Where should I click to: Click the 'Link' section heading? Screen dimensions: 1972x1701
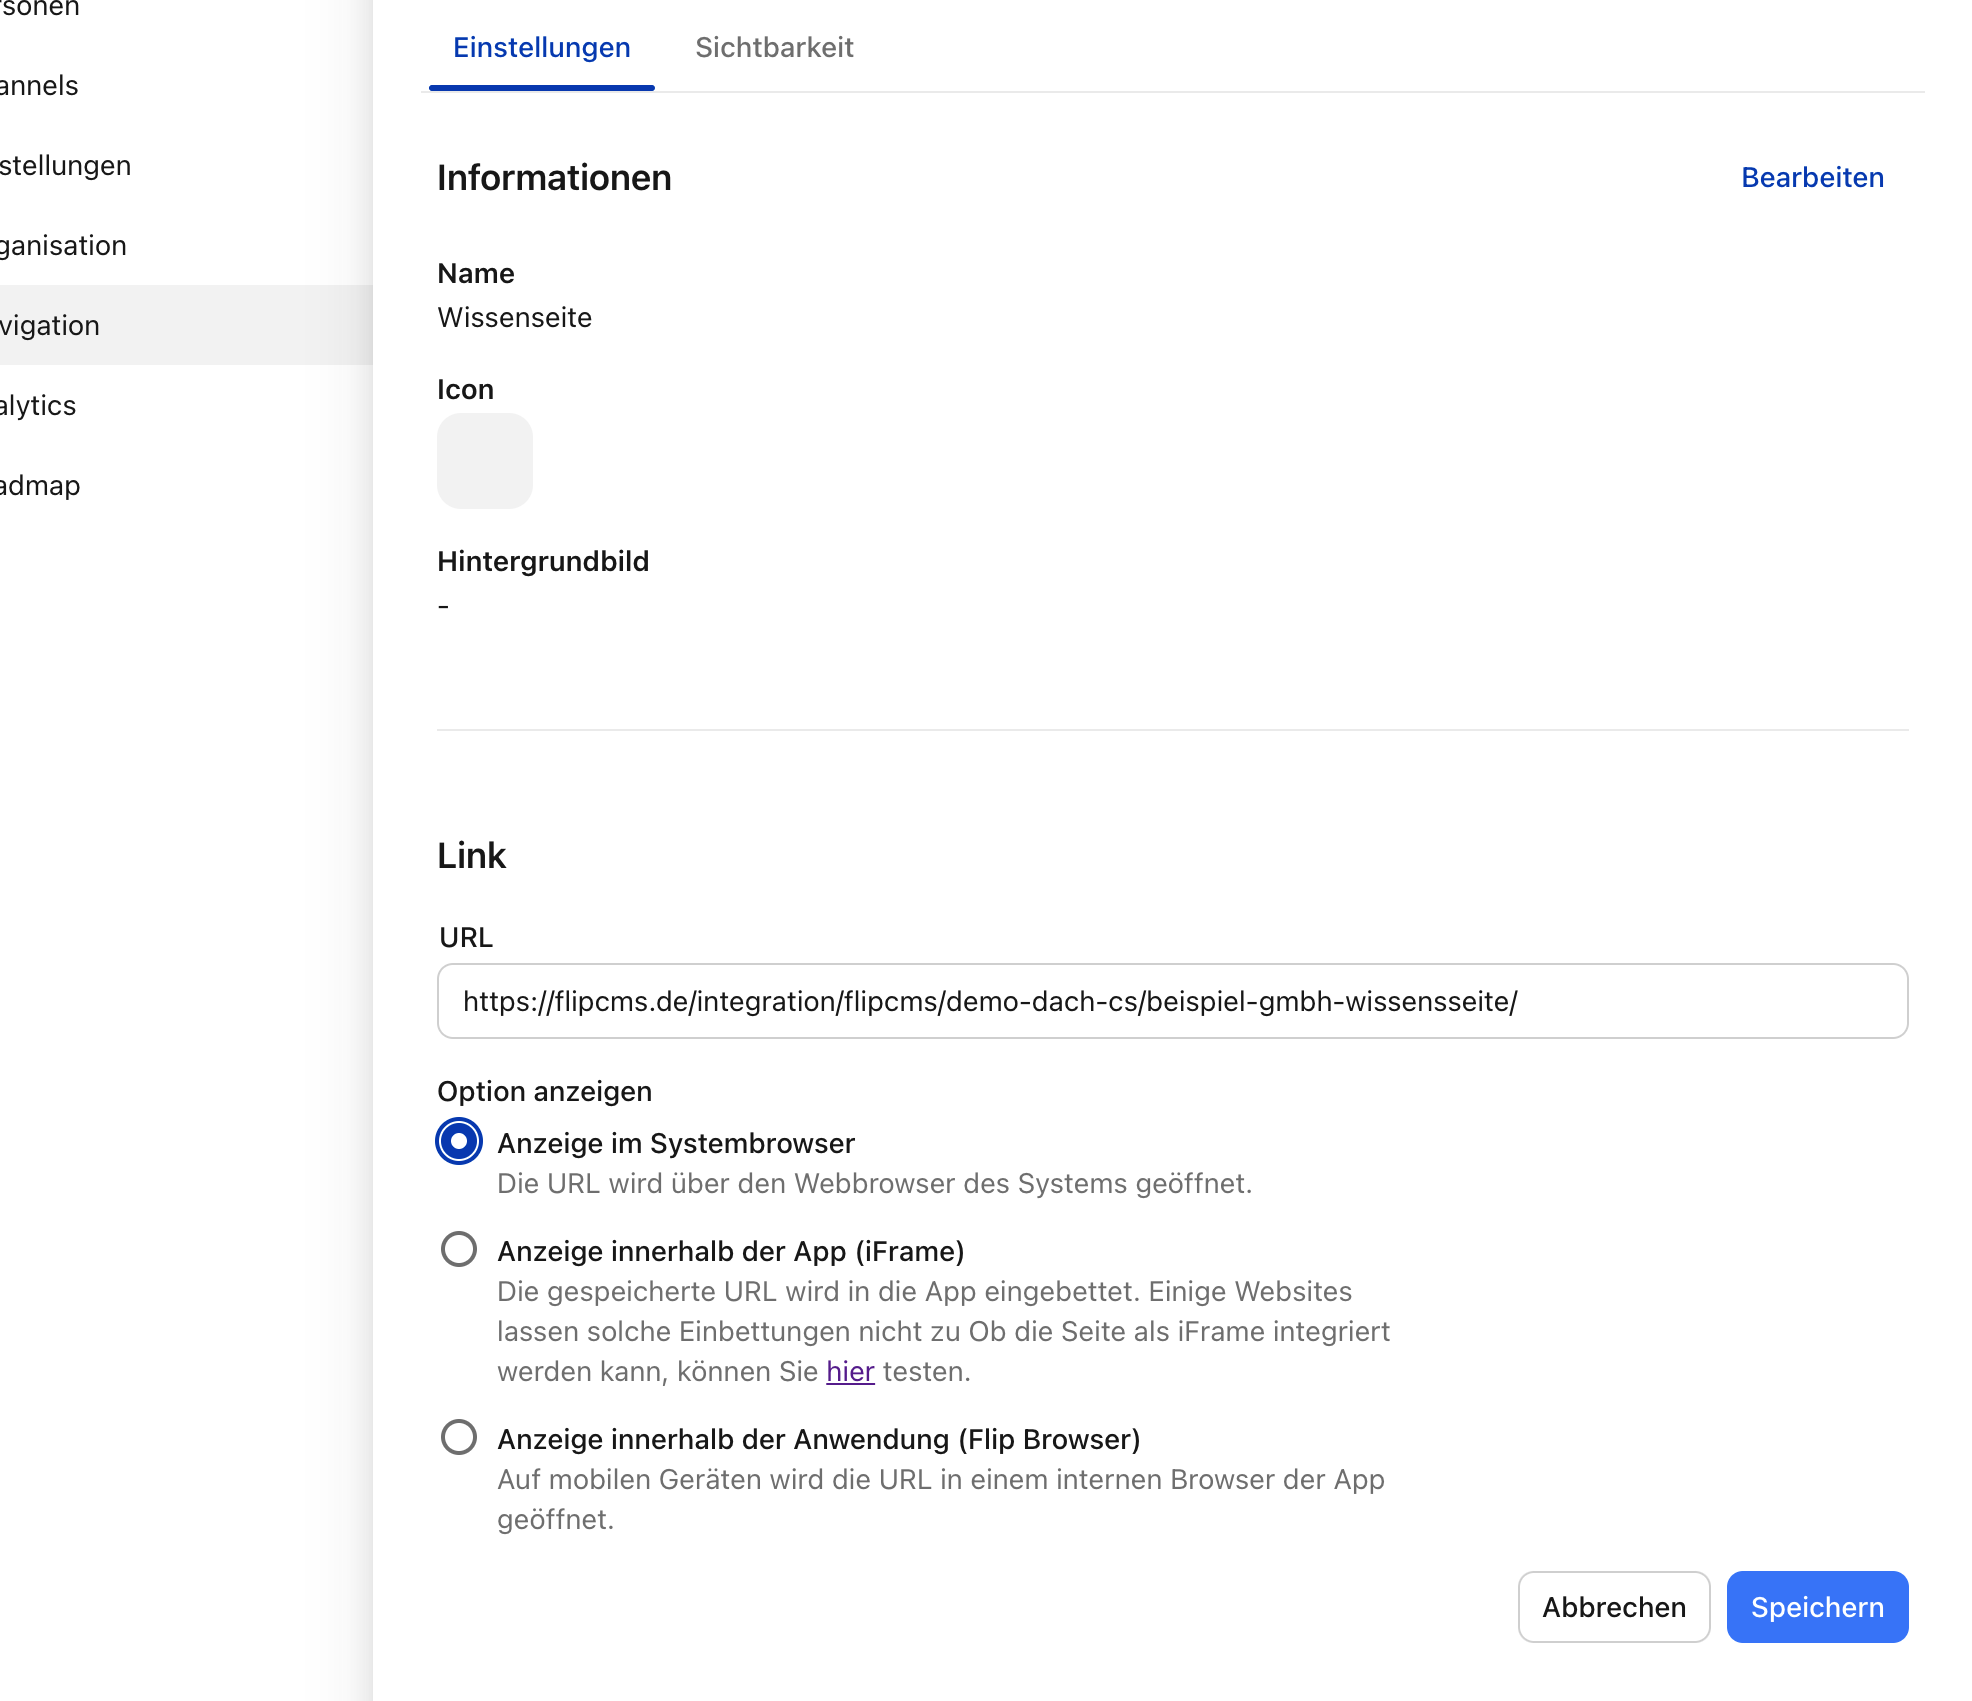472,856
